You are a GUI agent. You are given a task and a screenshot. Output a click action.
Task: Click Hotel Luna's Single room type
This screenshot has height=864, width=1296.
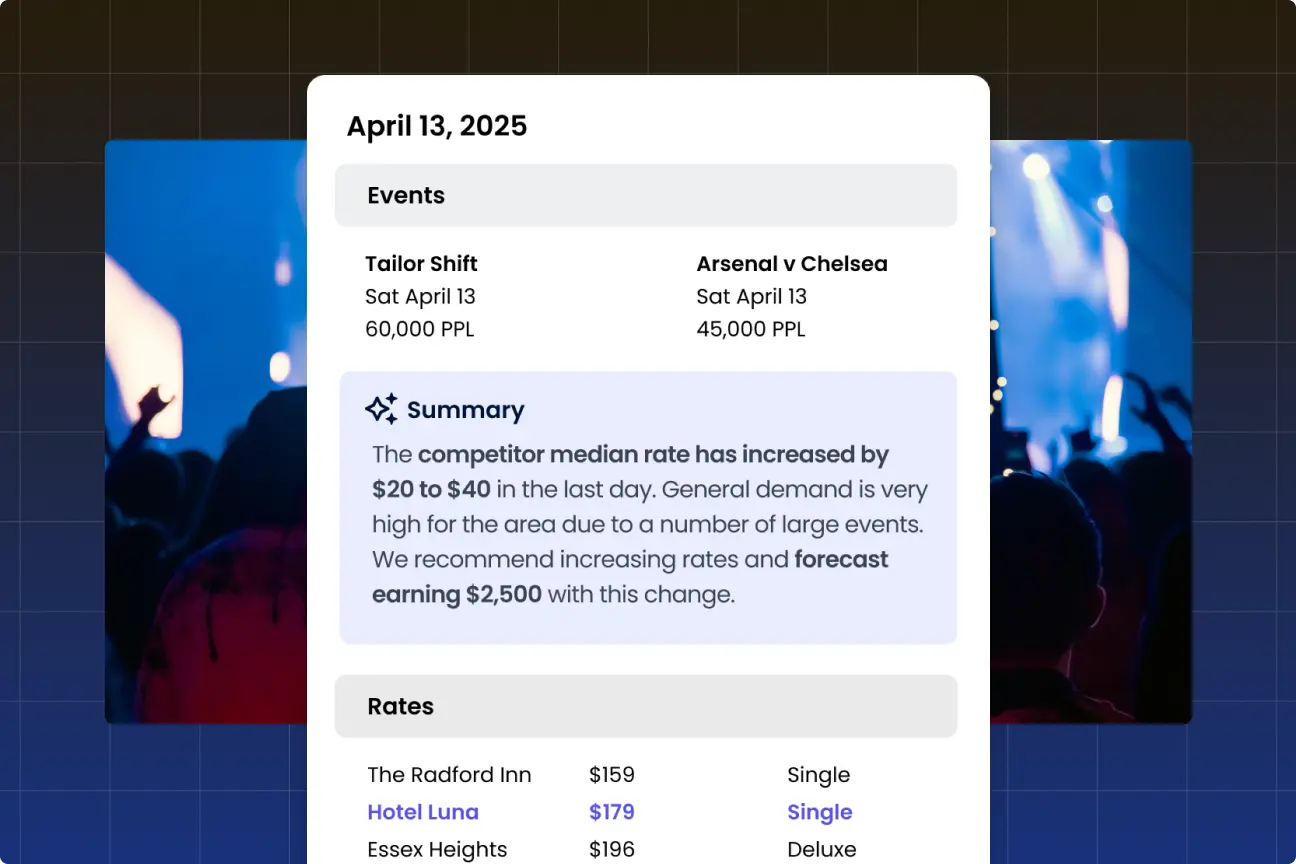pos(819,812)
